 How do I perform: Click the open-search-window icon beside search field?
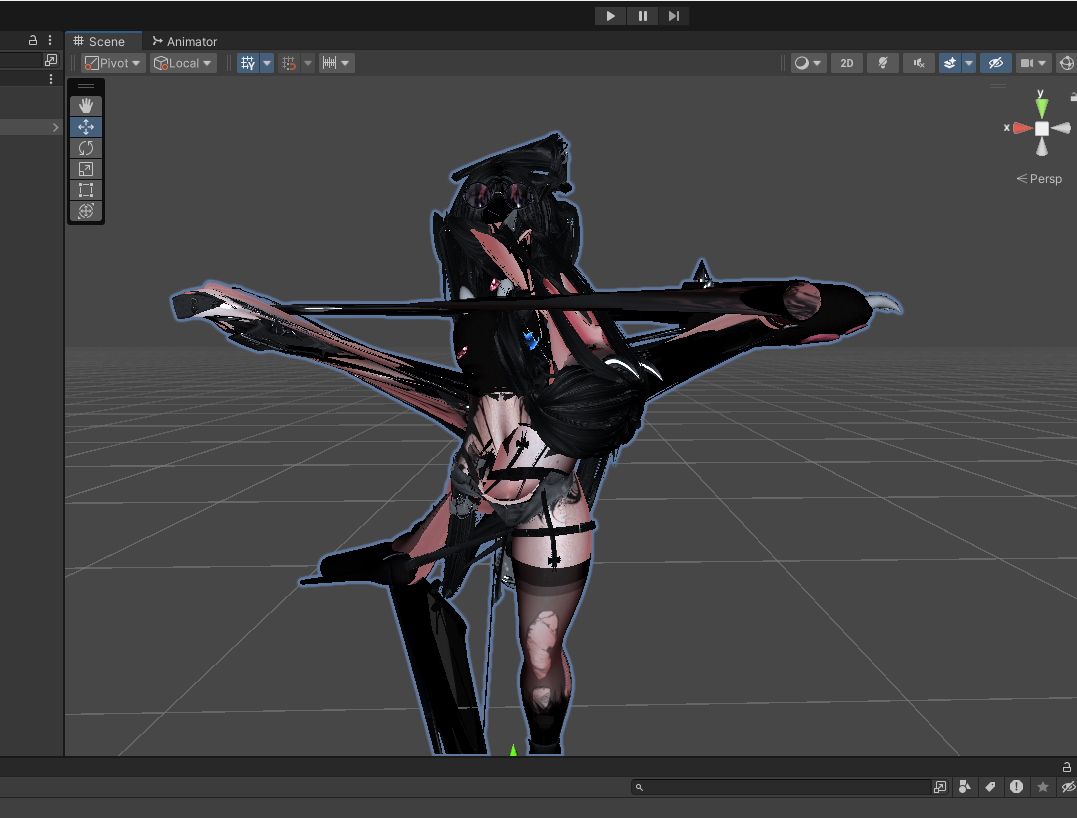click(940, 787)
